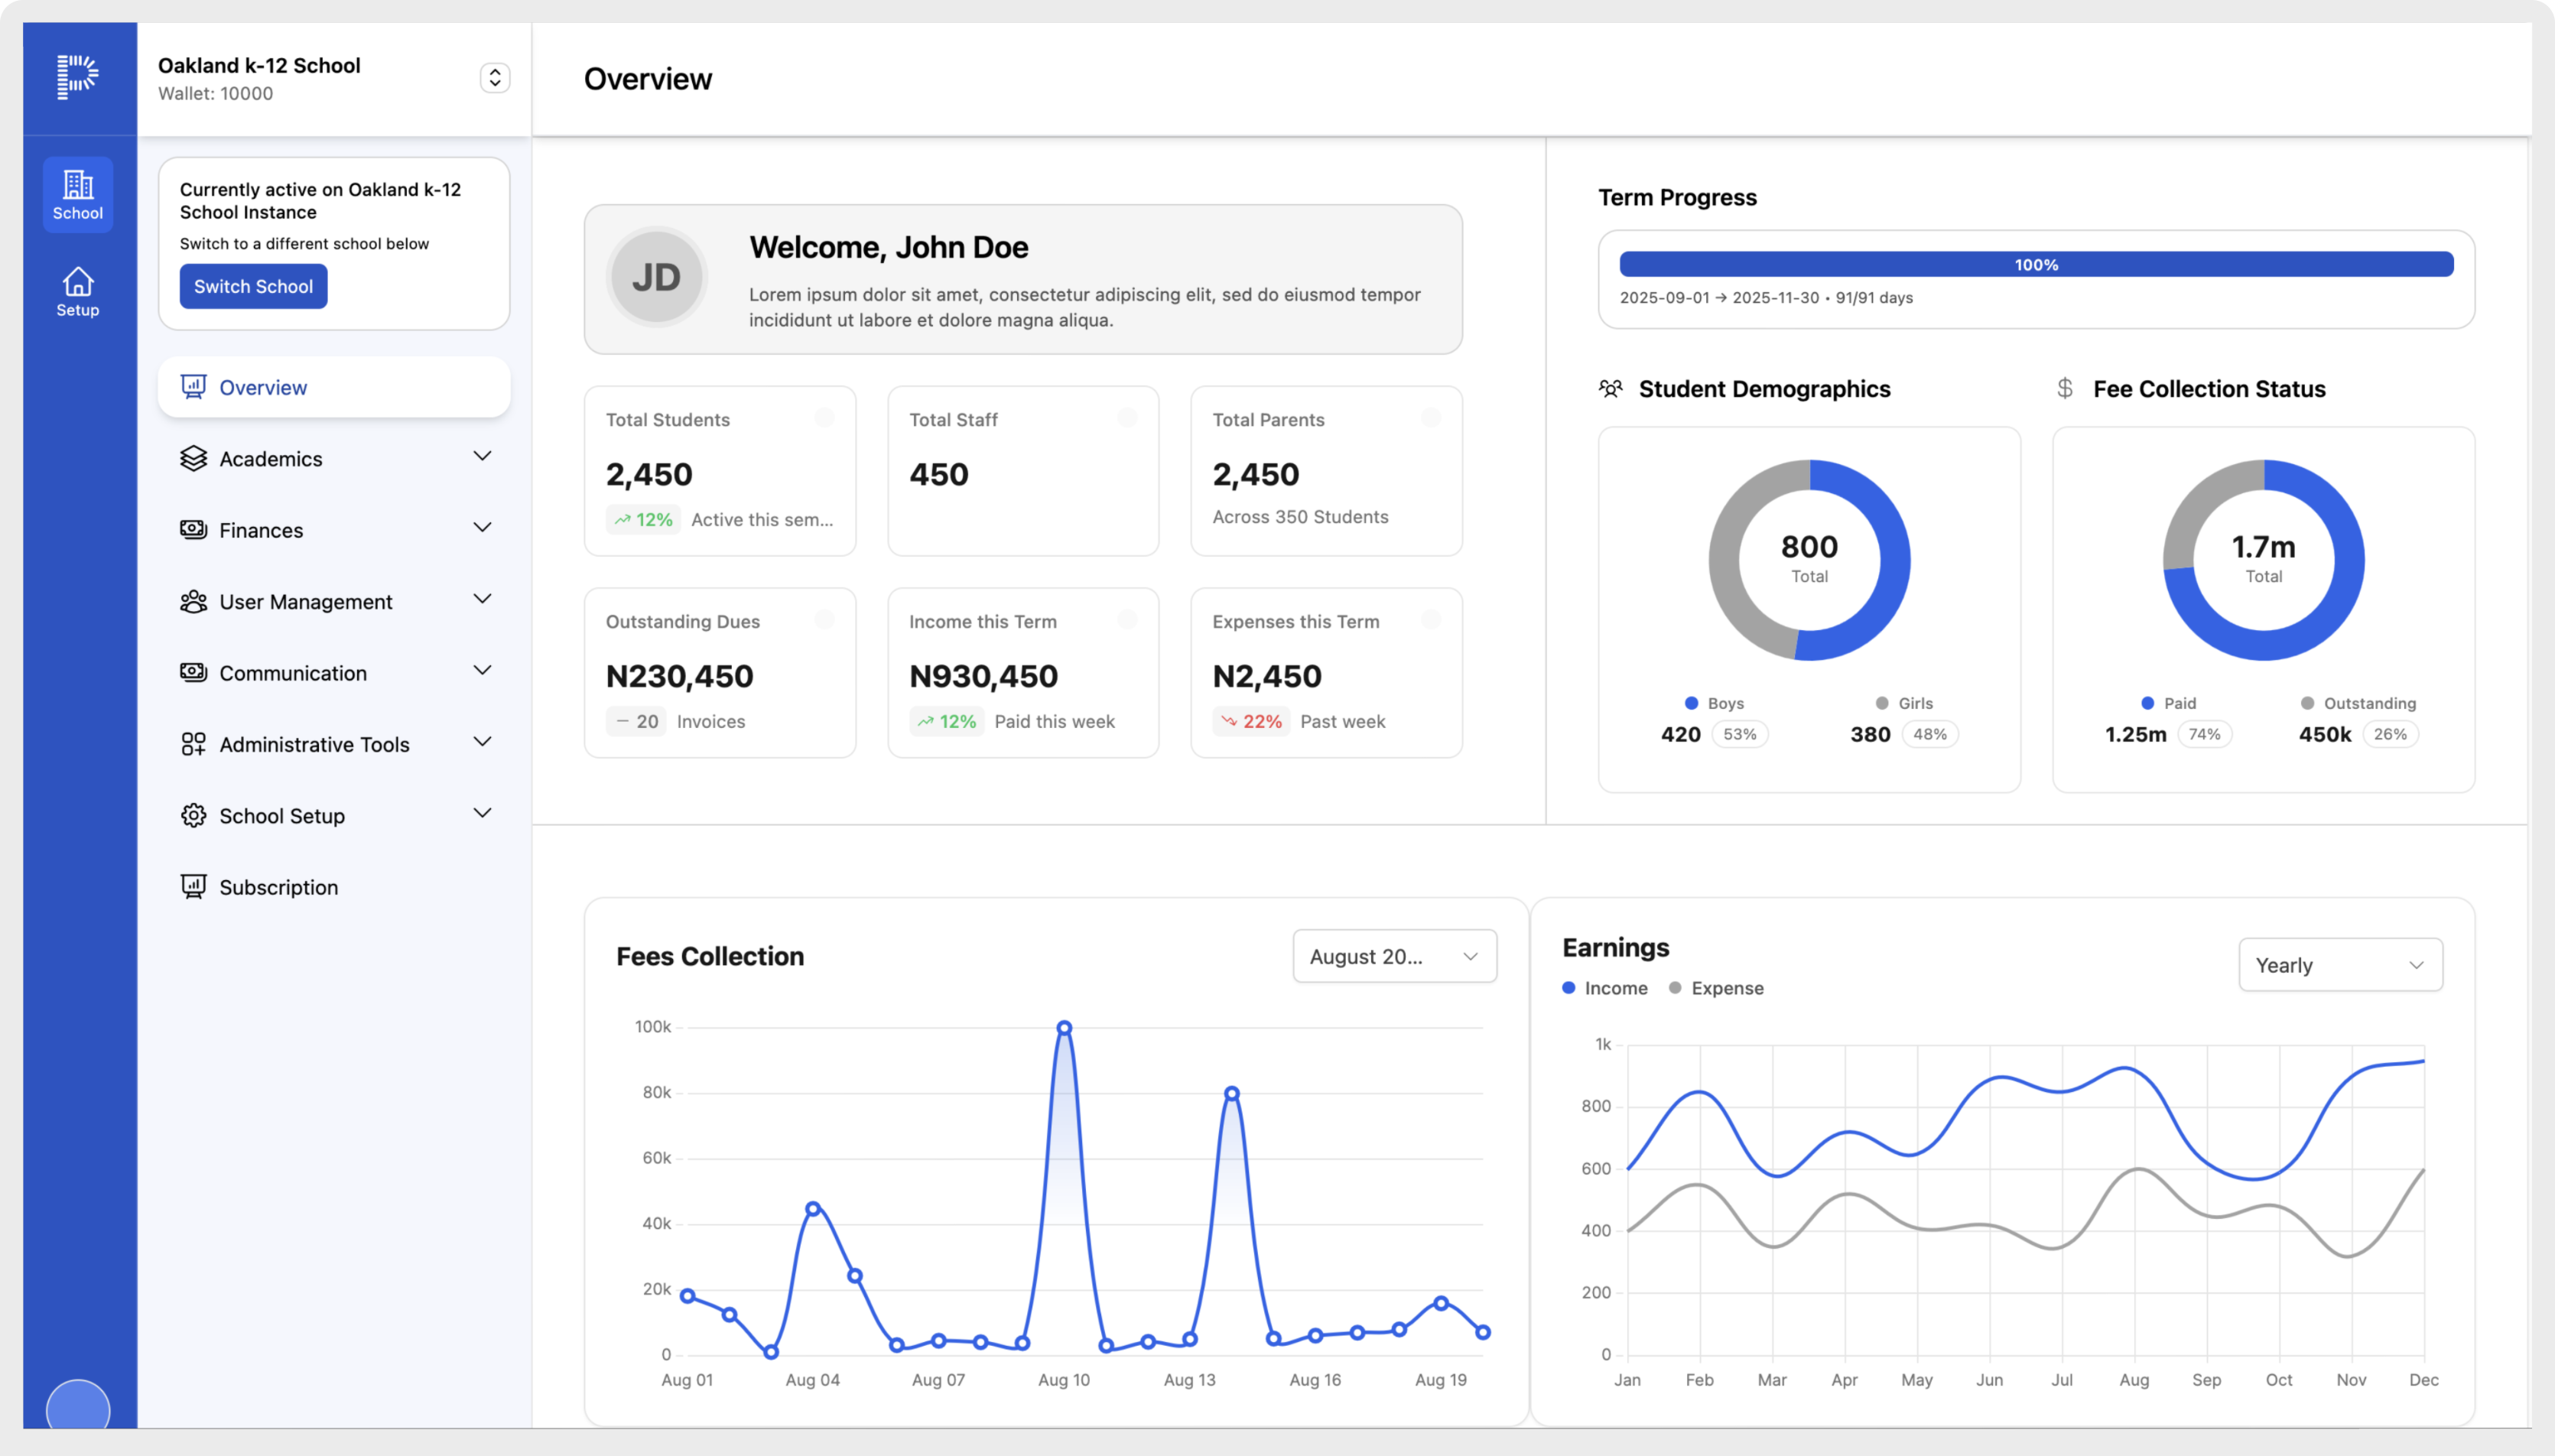2555x1456 pixels.
Task: Open the August month dropdown in Fees Collection
Action: click(1393, 956)
